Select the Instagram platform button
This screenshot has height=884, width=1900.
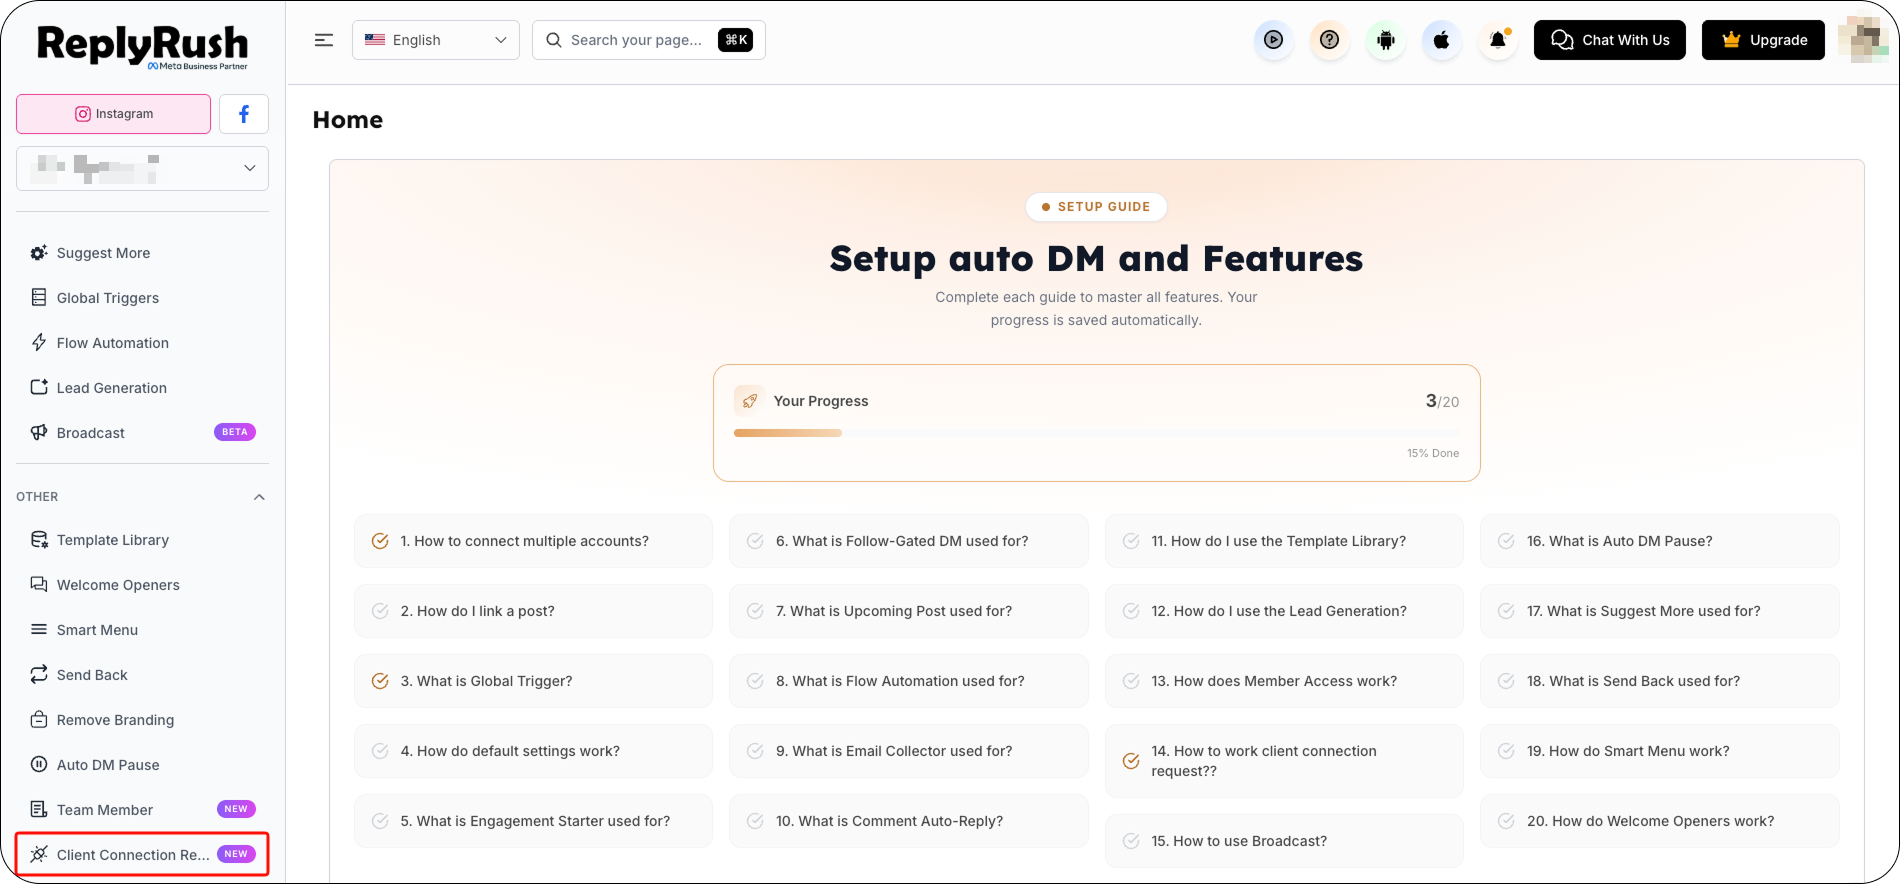[x=114, y=114]
